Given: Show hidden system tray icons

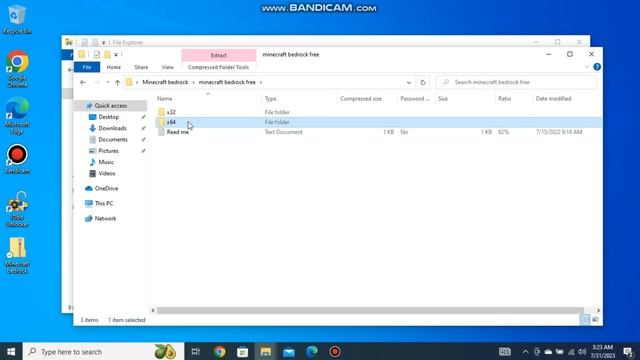Looking at the screenshot, I should [x=525, y=351].
